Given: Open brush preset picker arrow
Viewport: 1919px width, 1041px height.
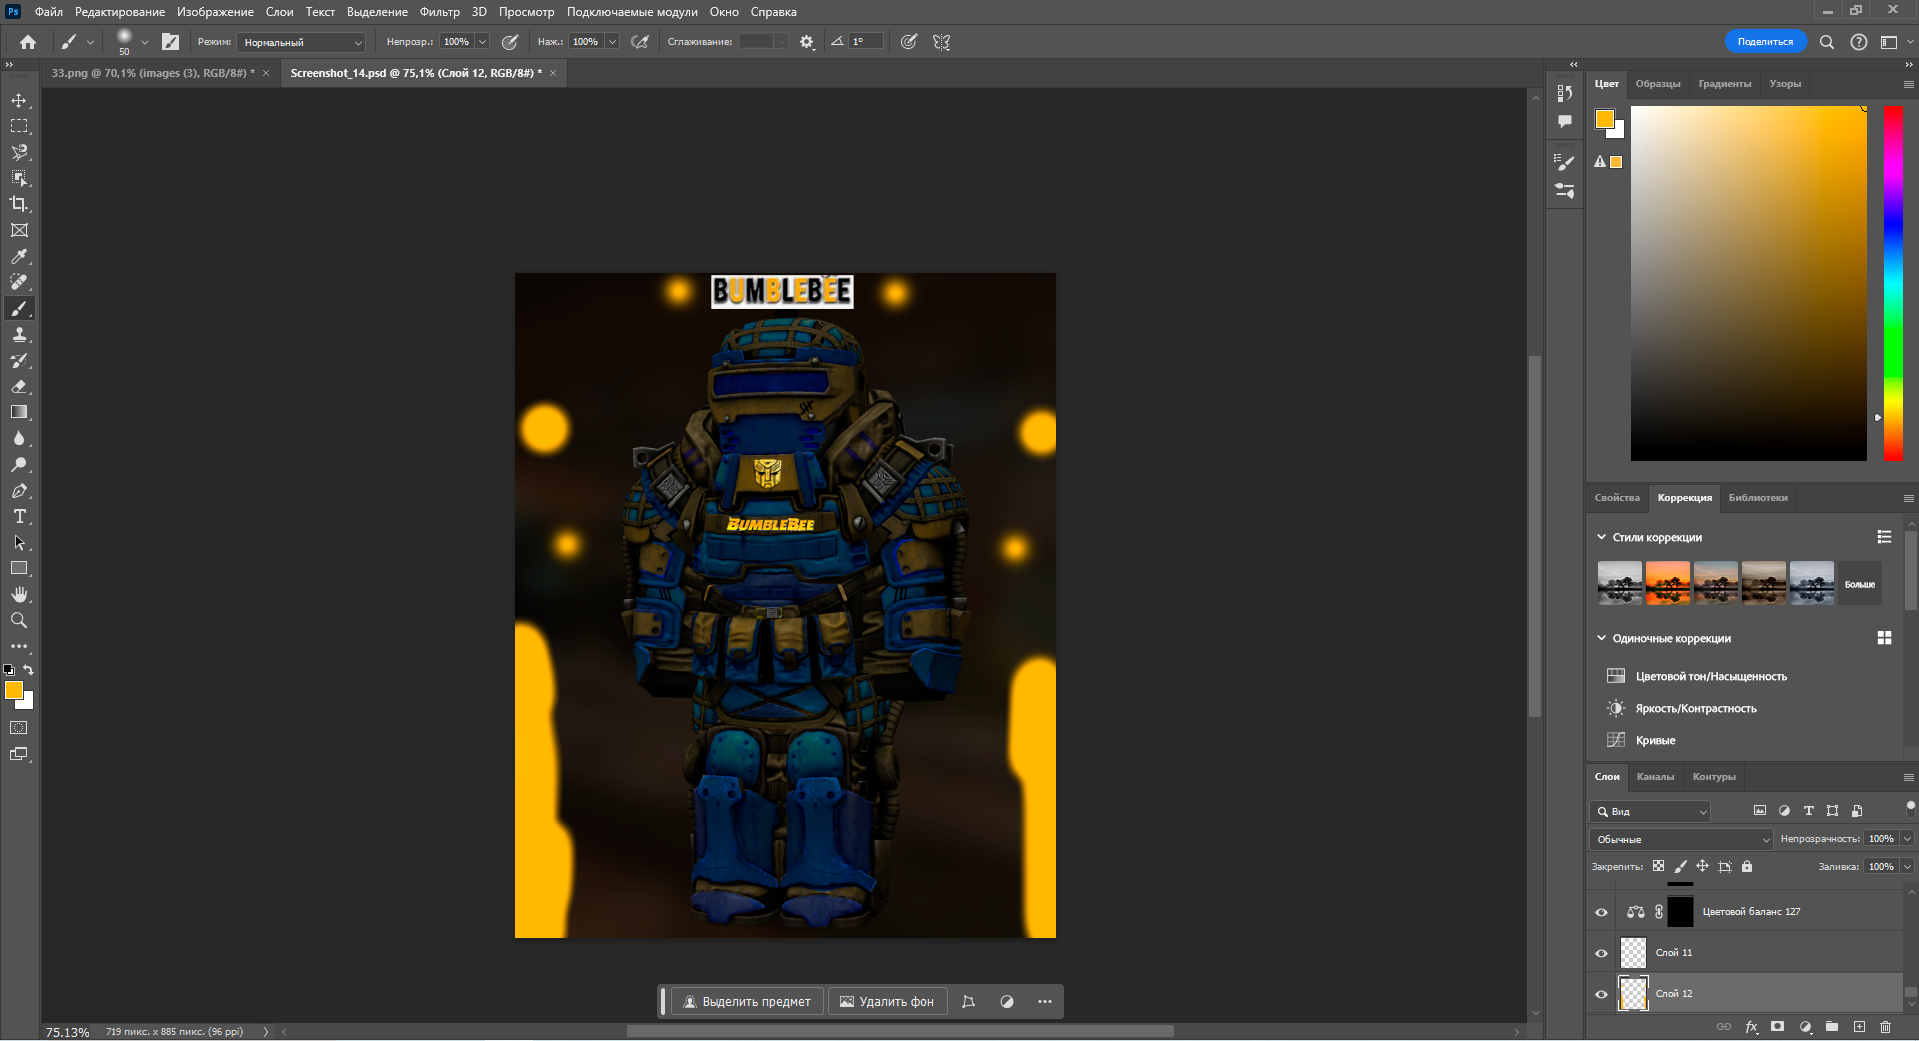Looking at the screenshot, I should click(145, 42).
